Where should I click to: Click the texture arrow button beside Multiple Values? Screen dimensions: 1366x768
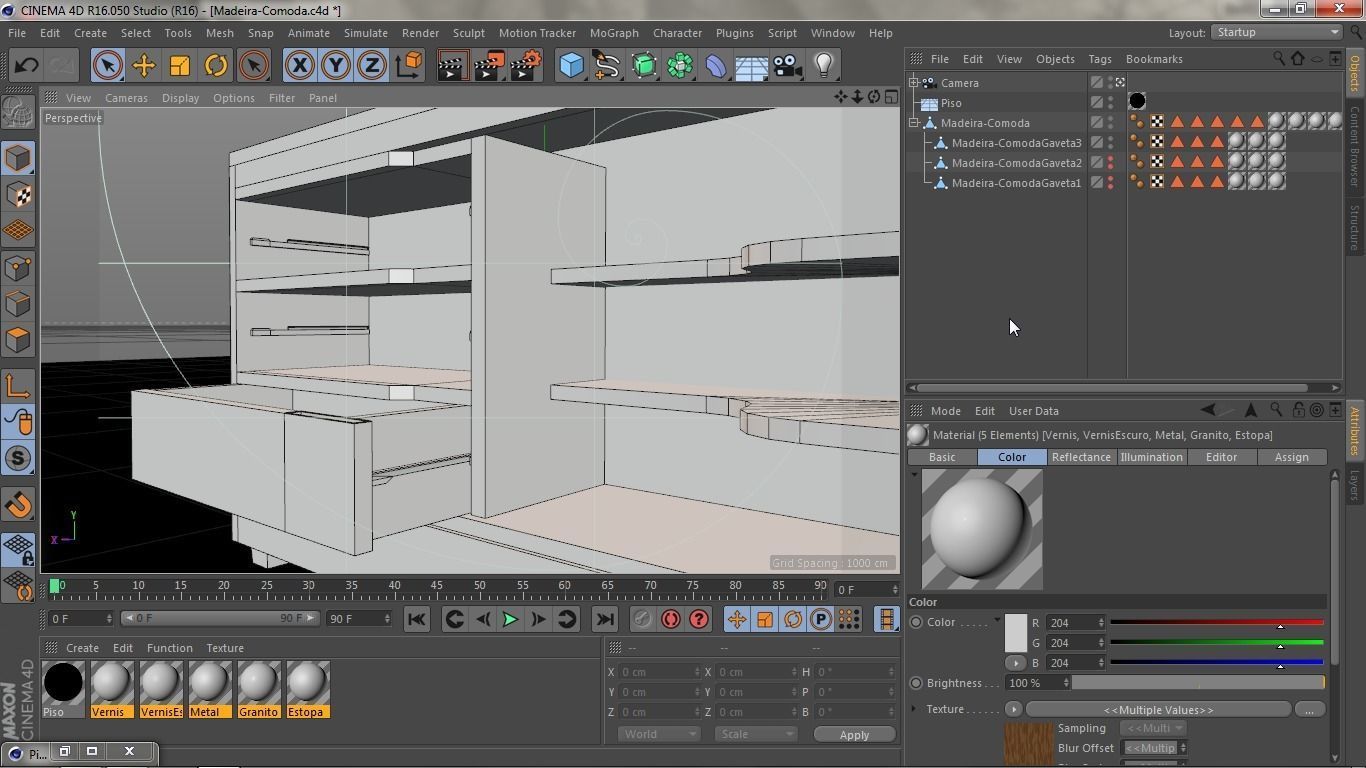coord(1013,709)
